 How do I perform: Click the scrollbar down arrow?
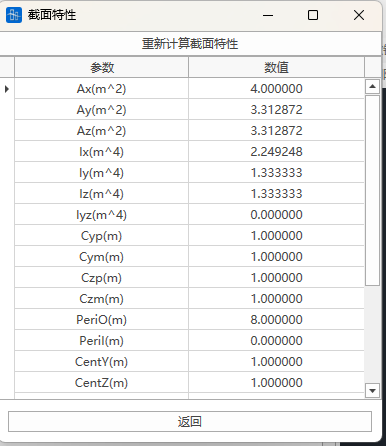tap(372, 390)
